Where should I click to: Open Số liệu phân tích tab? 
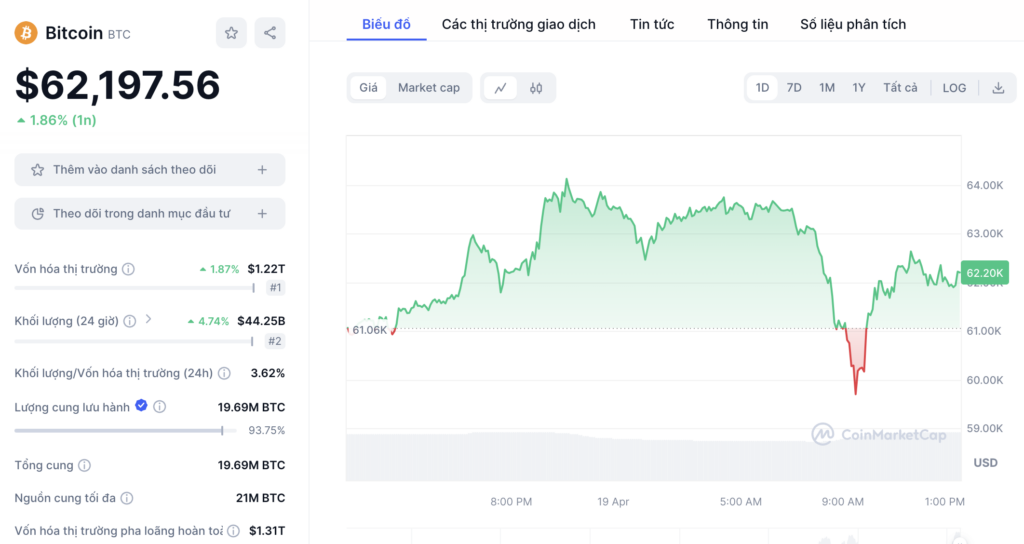tap(853, 24)
